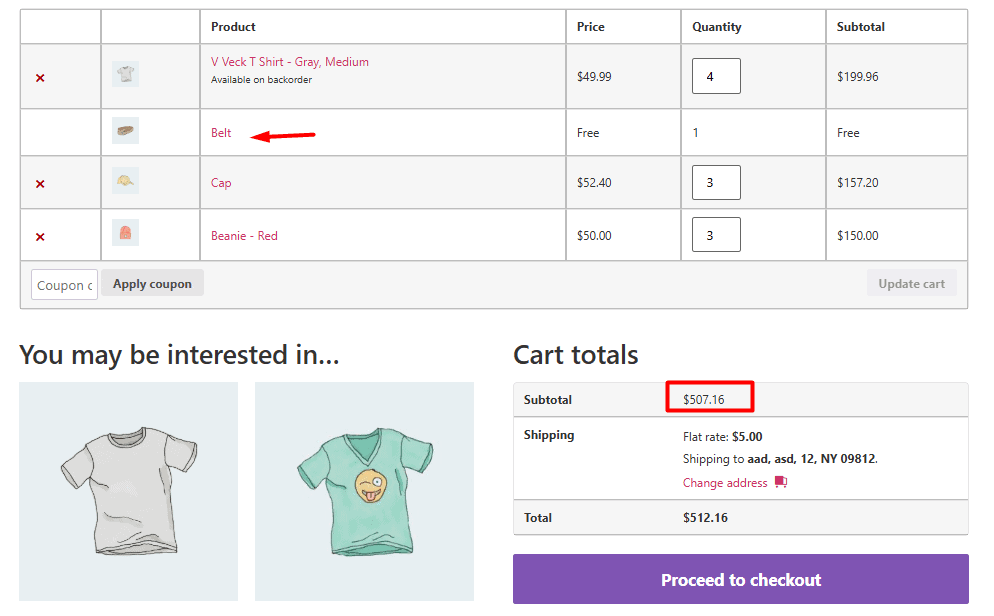This screenshot has height=616, width=994.
Task: Select the V Veck T Shirt quantity field
Action: click(716, 75)
